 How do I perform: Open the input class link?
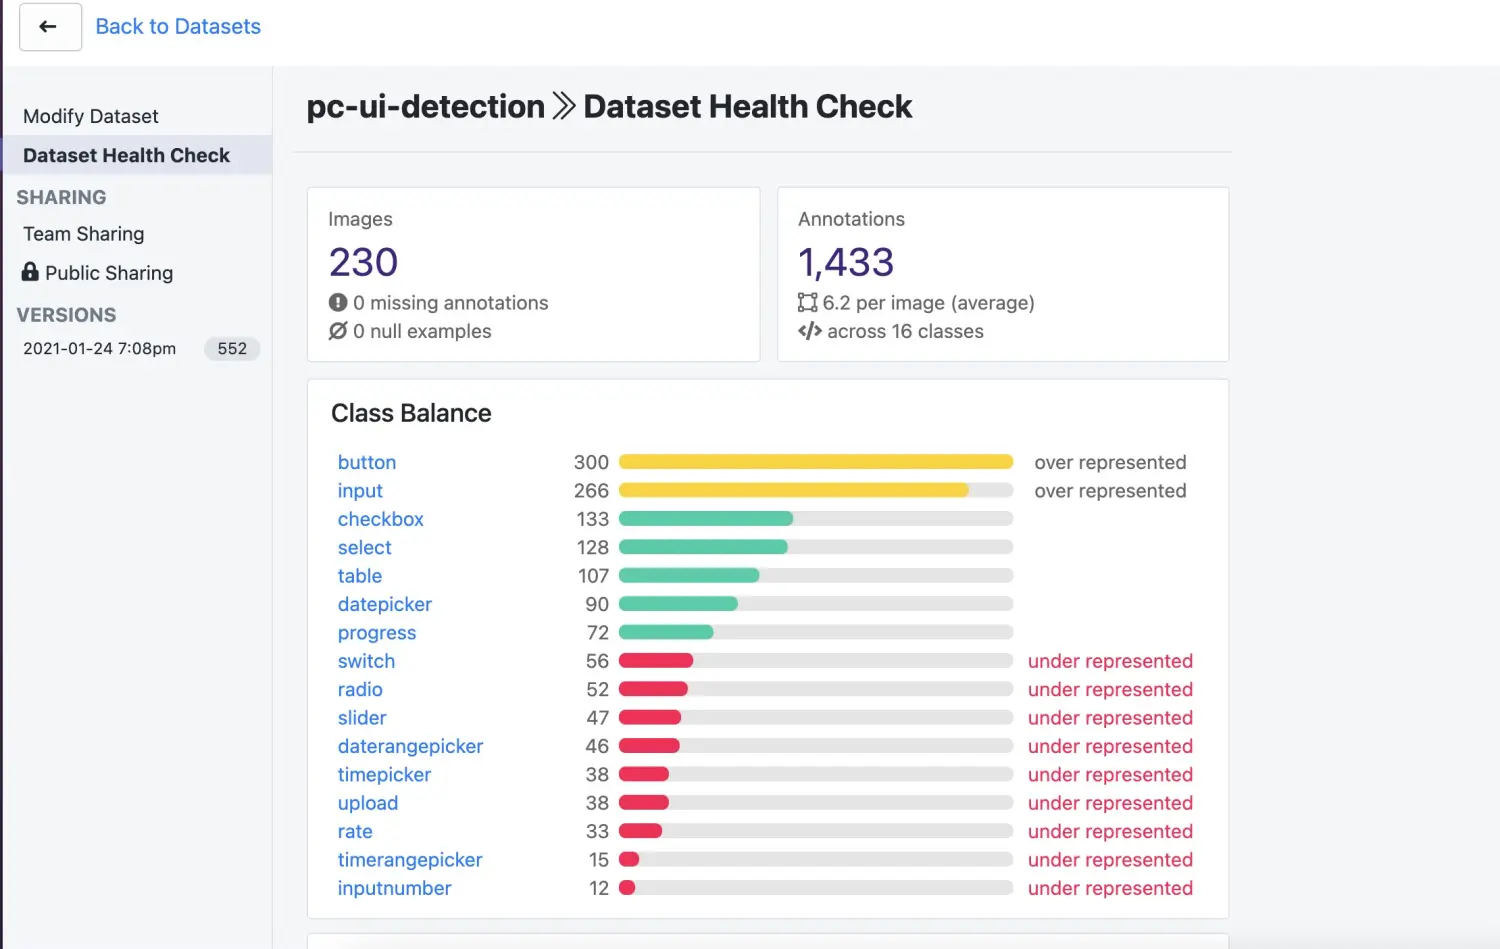tap(360, 491)
